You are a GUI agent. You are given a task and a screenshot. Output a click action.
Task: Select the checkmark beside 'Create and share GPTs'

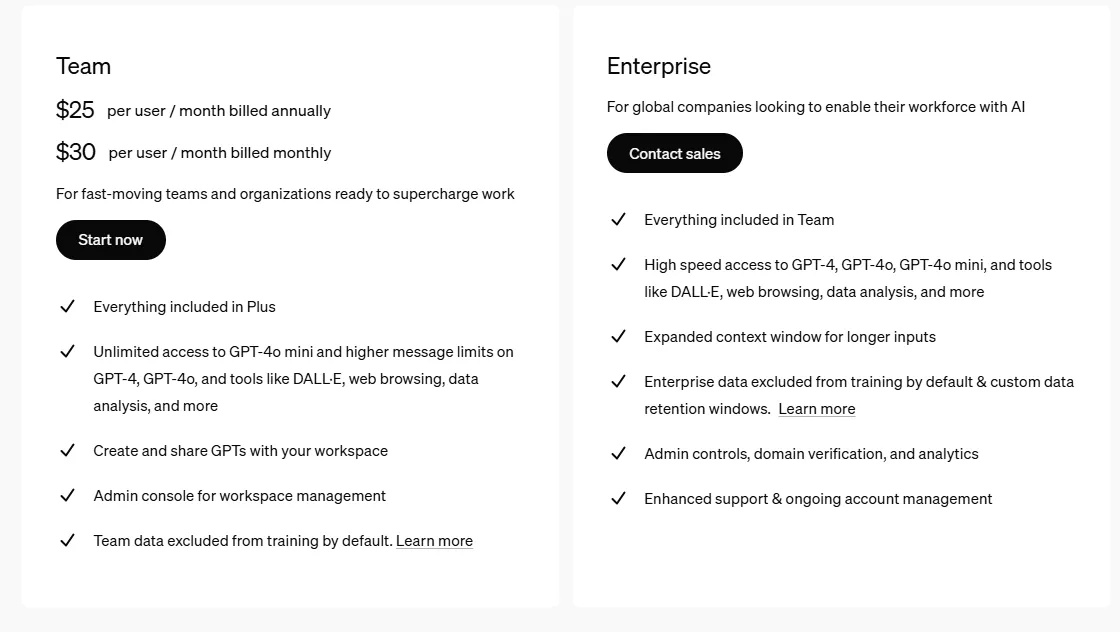pyautogui.click(x=68, y=450)
